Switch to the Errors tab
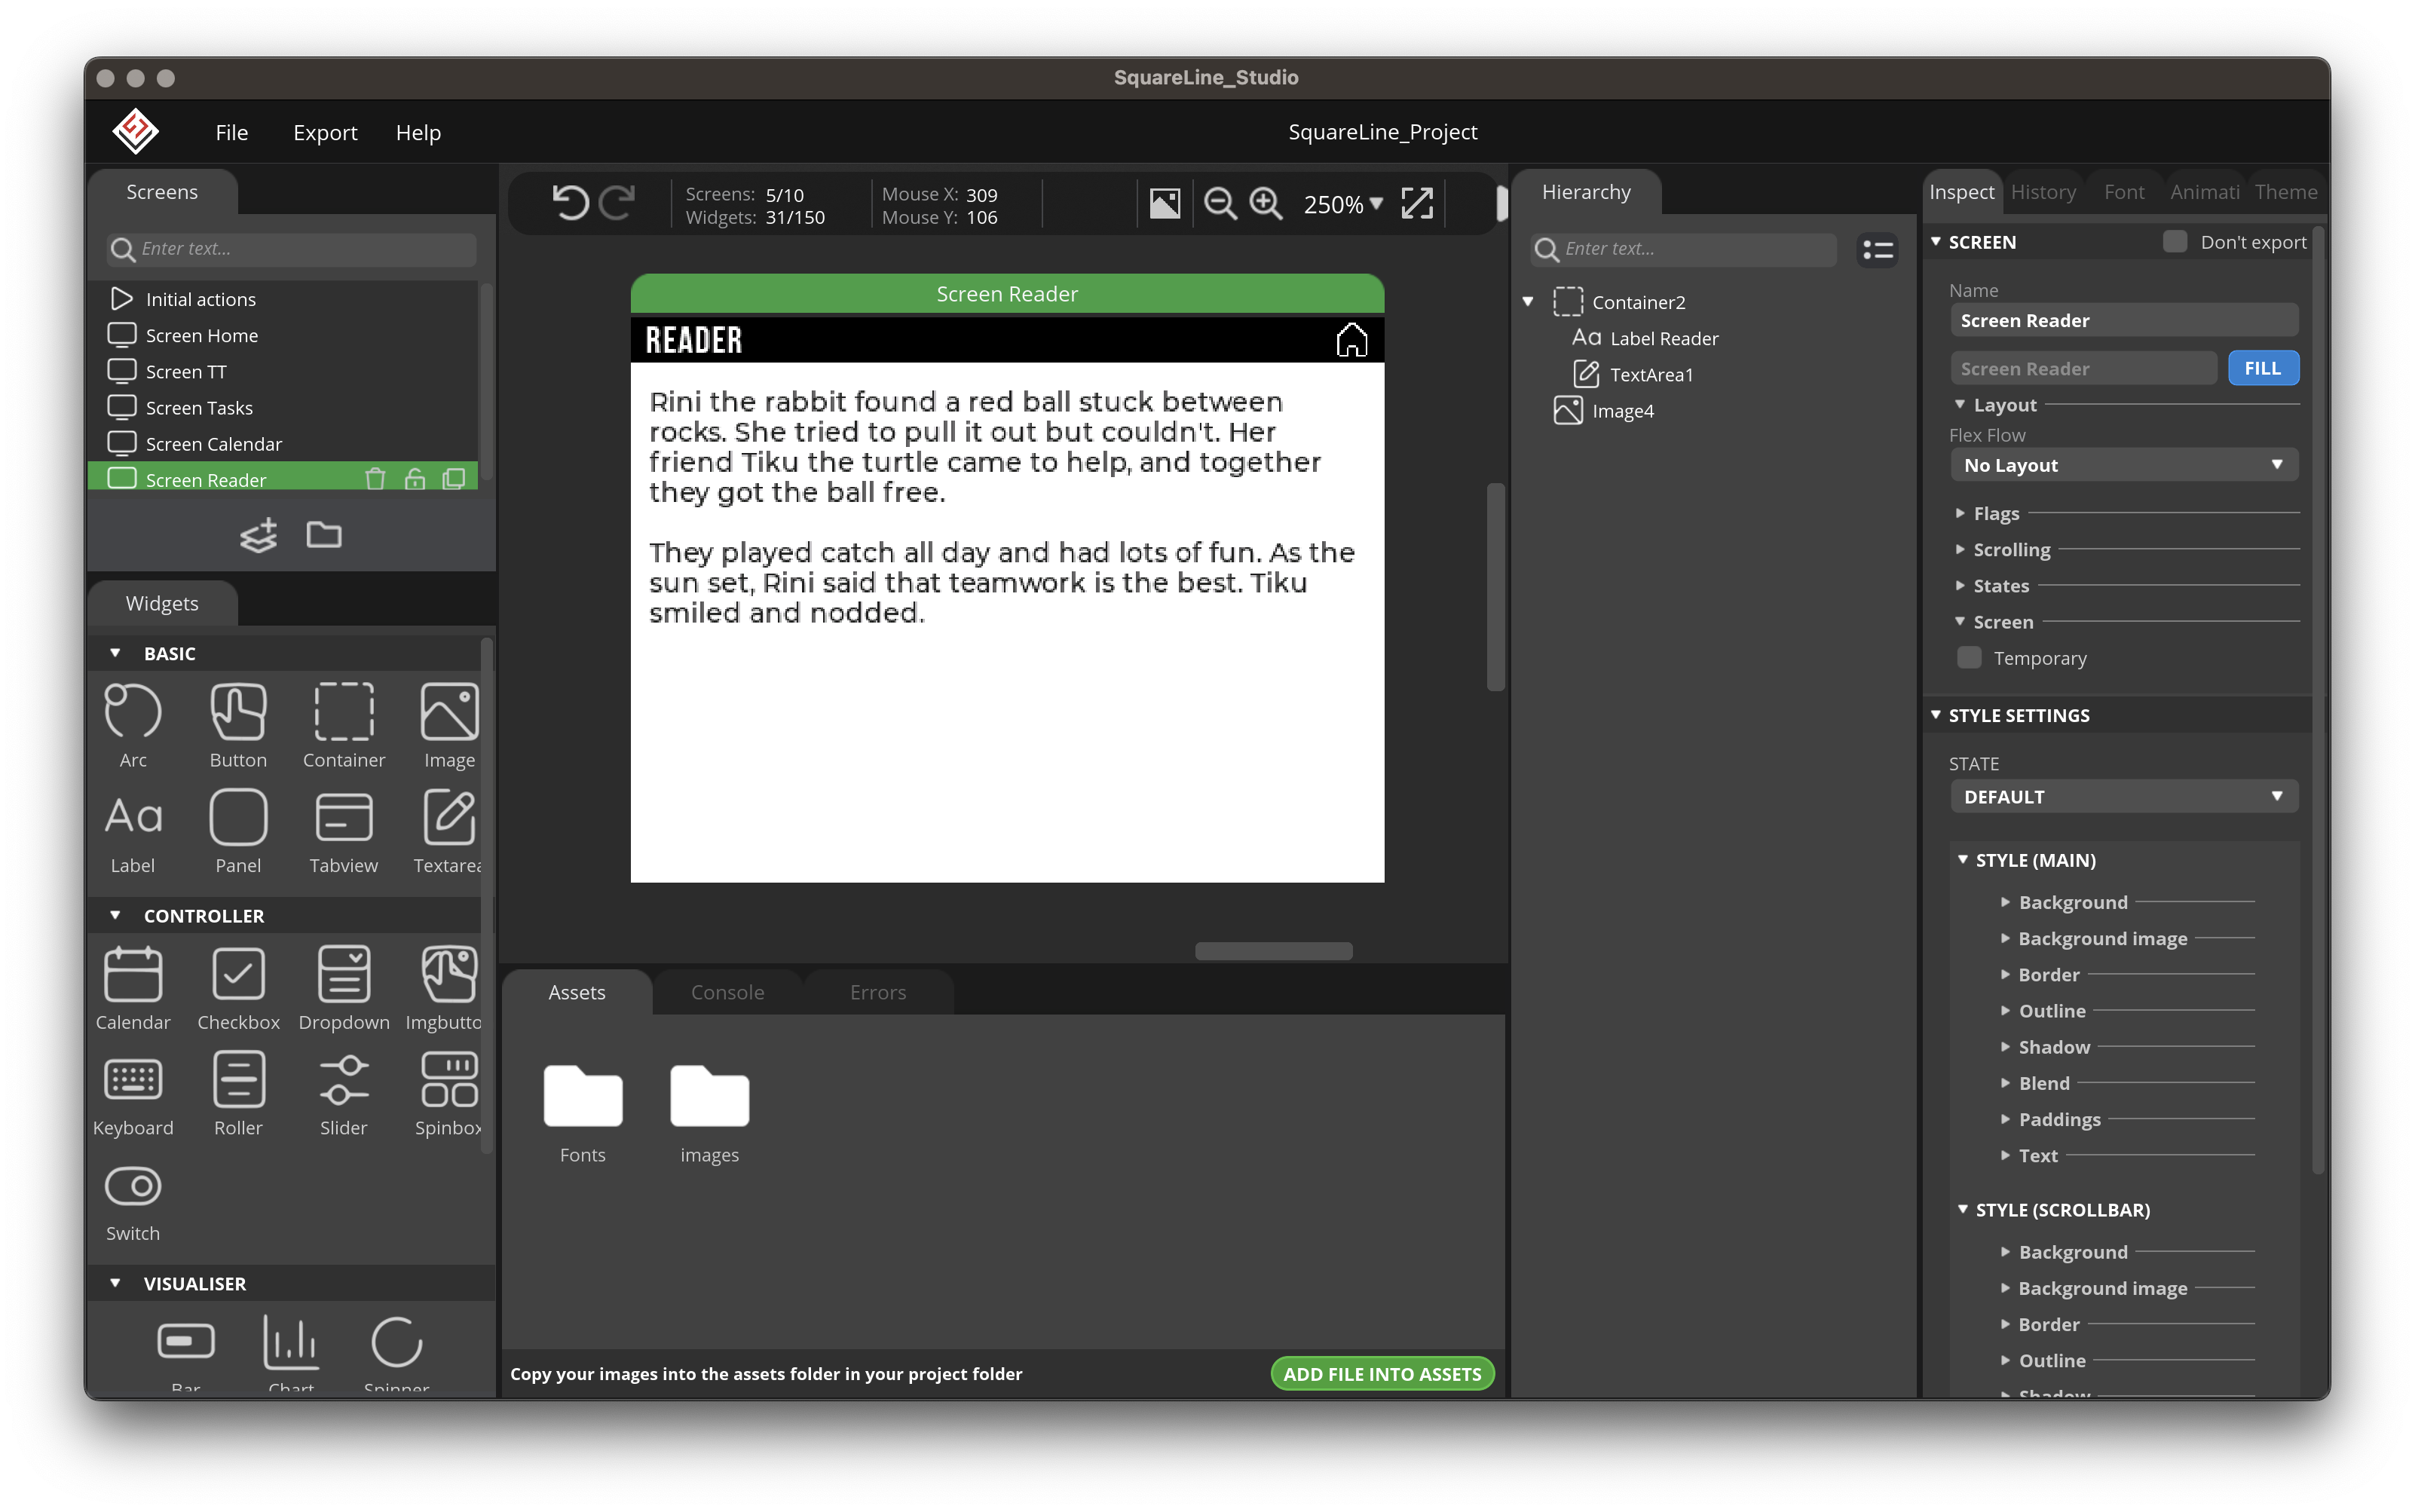The width and height of the screenshot is (2415, 1512). pos(877,992)
